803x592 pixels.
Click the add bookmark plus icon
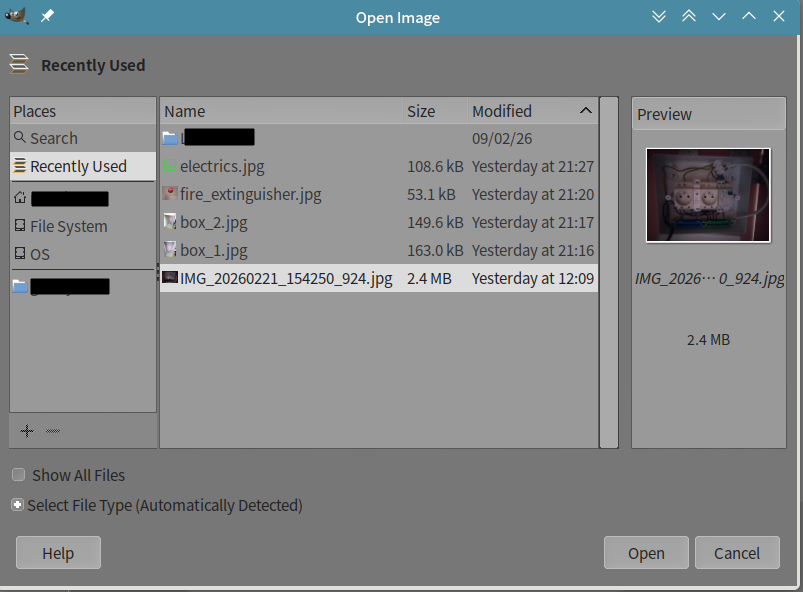pyautogui.click(x=27, y=431)
